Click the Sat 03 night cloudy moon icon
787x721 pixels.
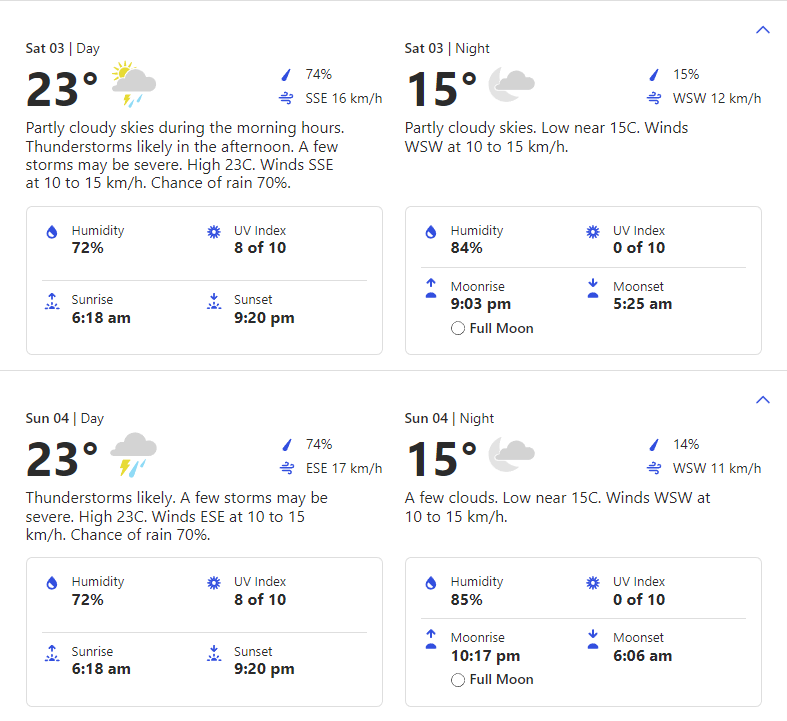pyautogui.click(x=511, y=84)
